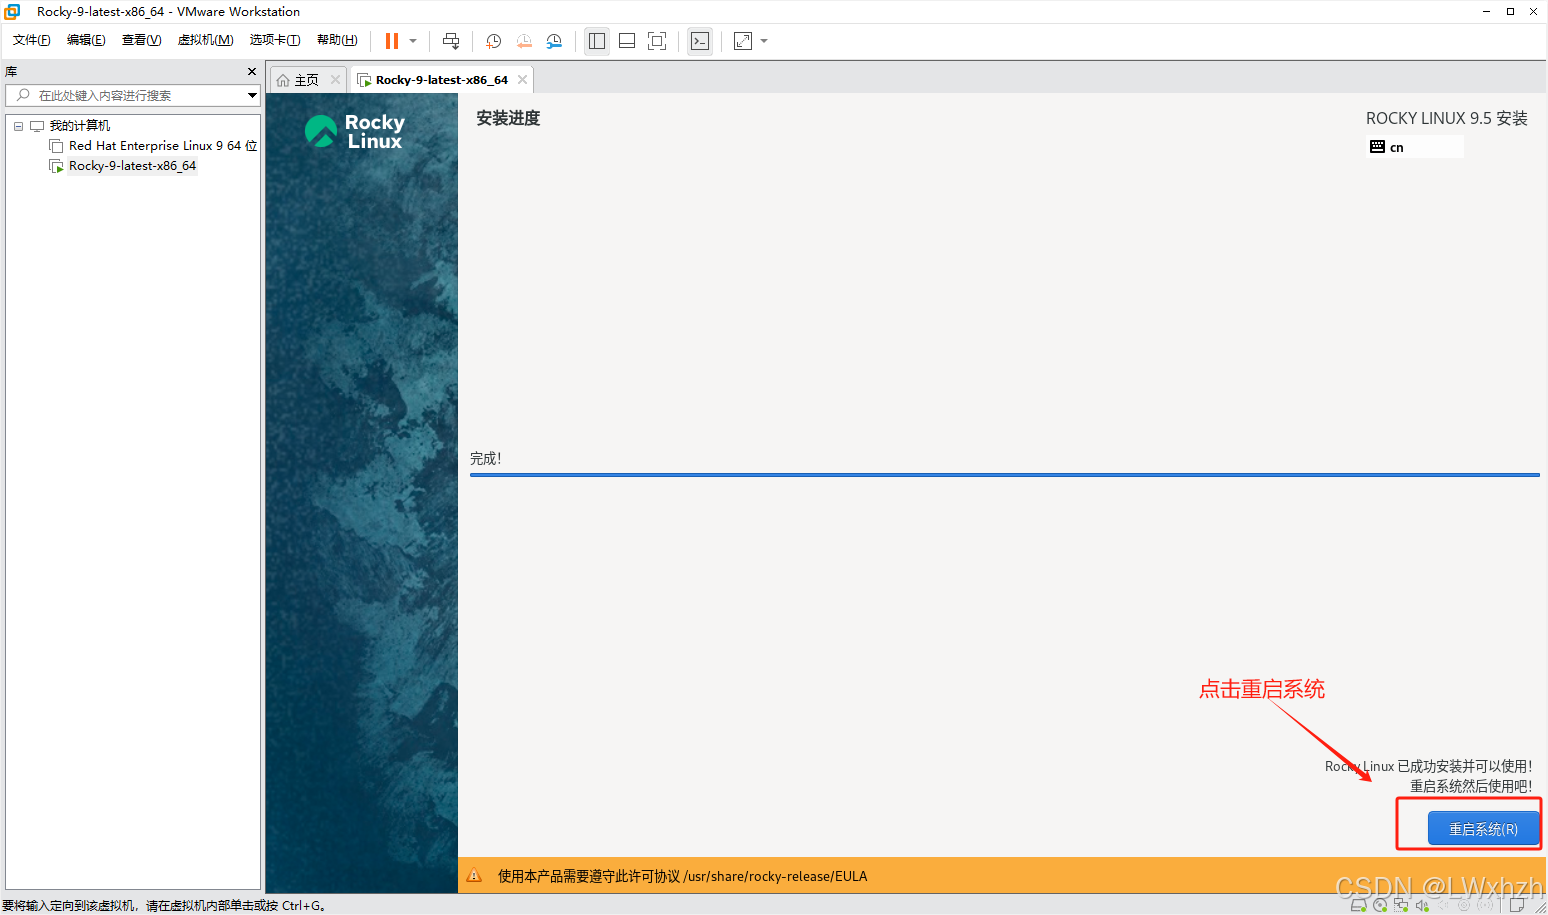The height and width of the screenshot is (915, 1548).
Task: Click the Send Ctrl+Alt+Del toolbar icon
Action: [451, 41]
